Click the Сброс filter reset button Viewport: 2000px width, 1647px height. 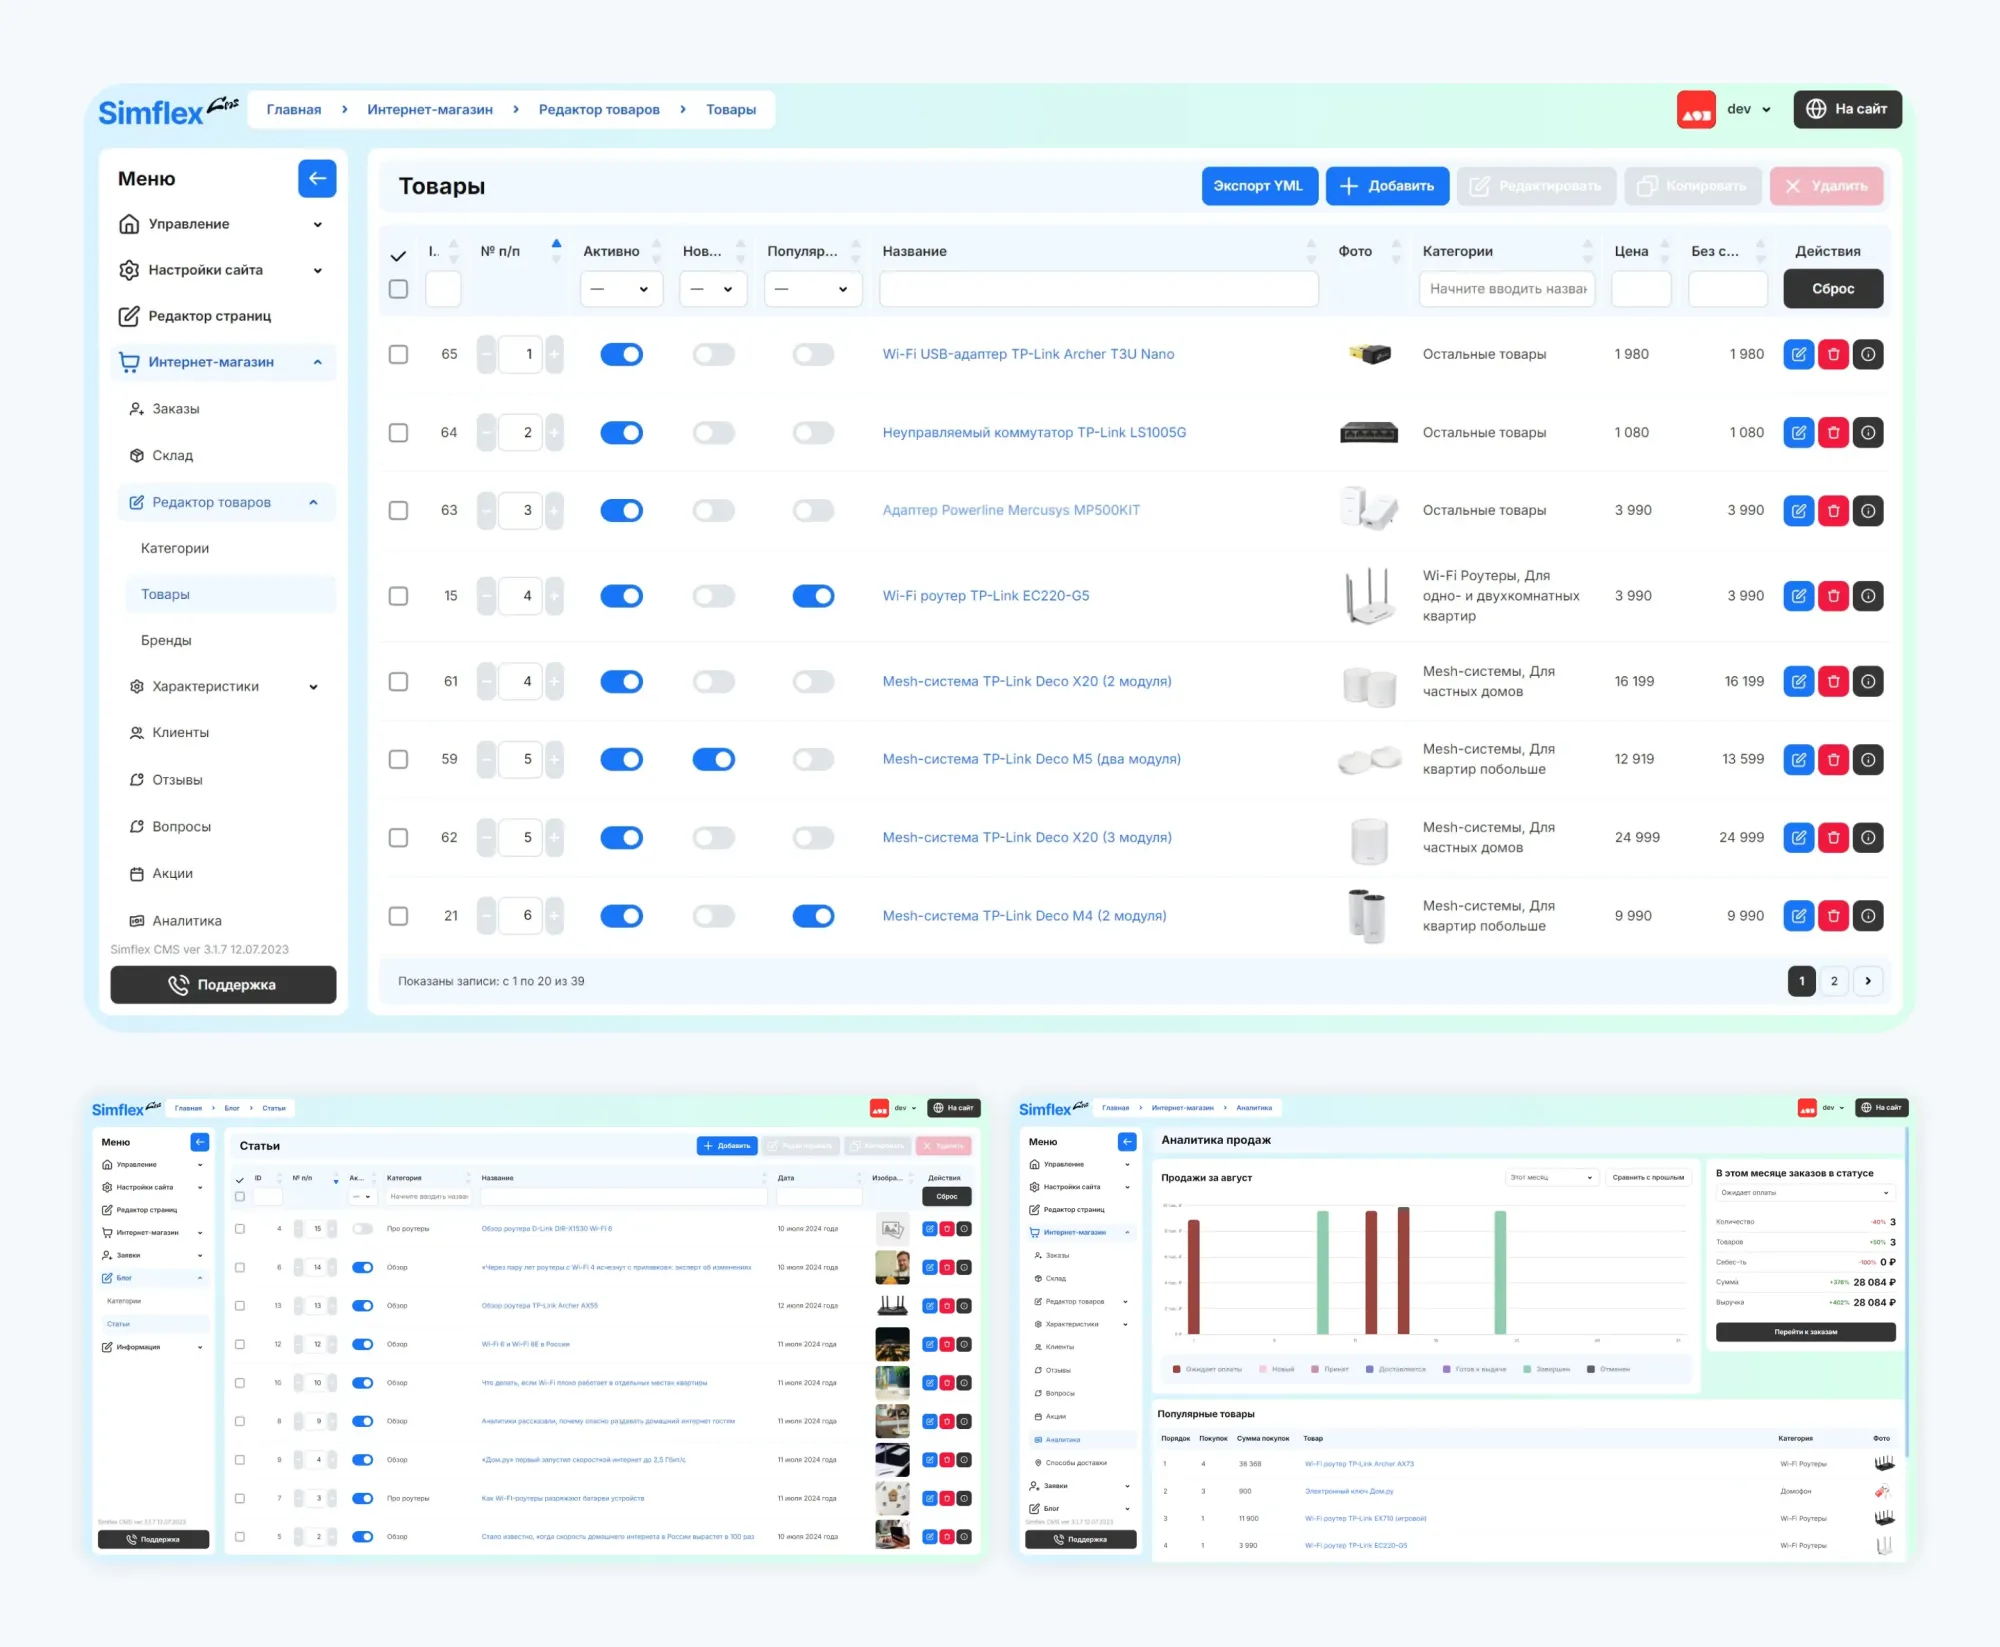pyautogui.click(x=1833, y=289)
